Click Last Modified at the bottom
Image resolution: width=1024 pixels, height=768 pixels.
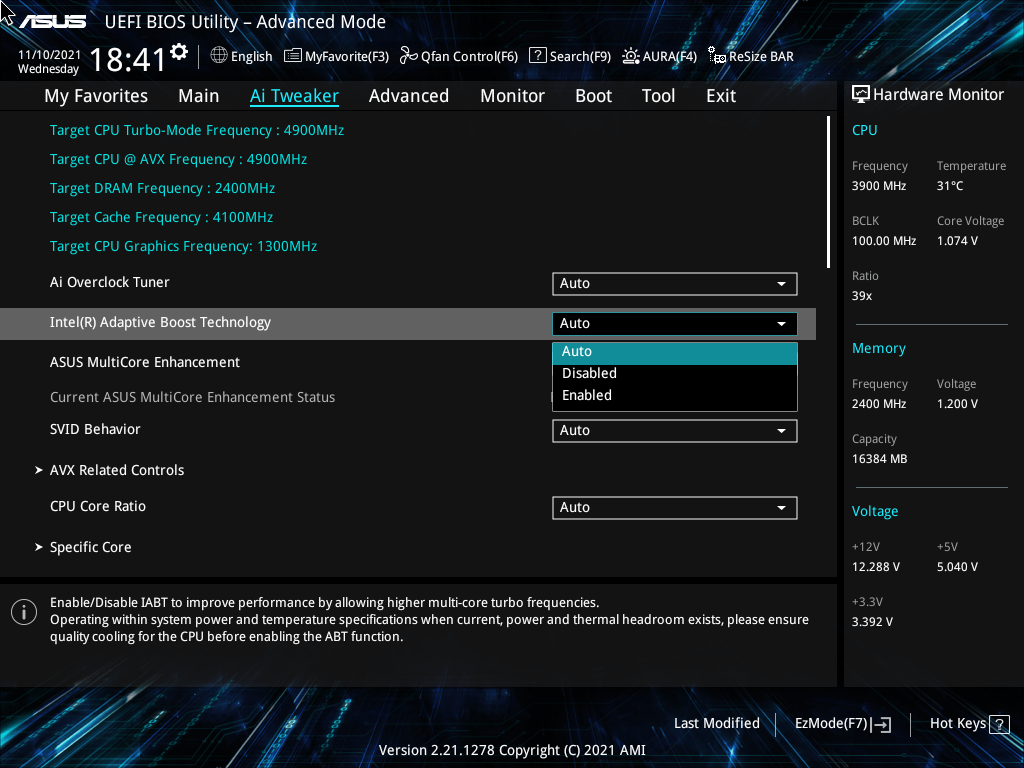click(716, 724)
